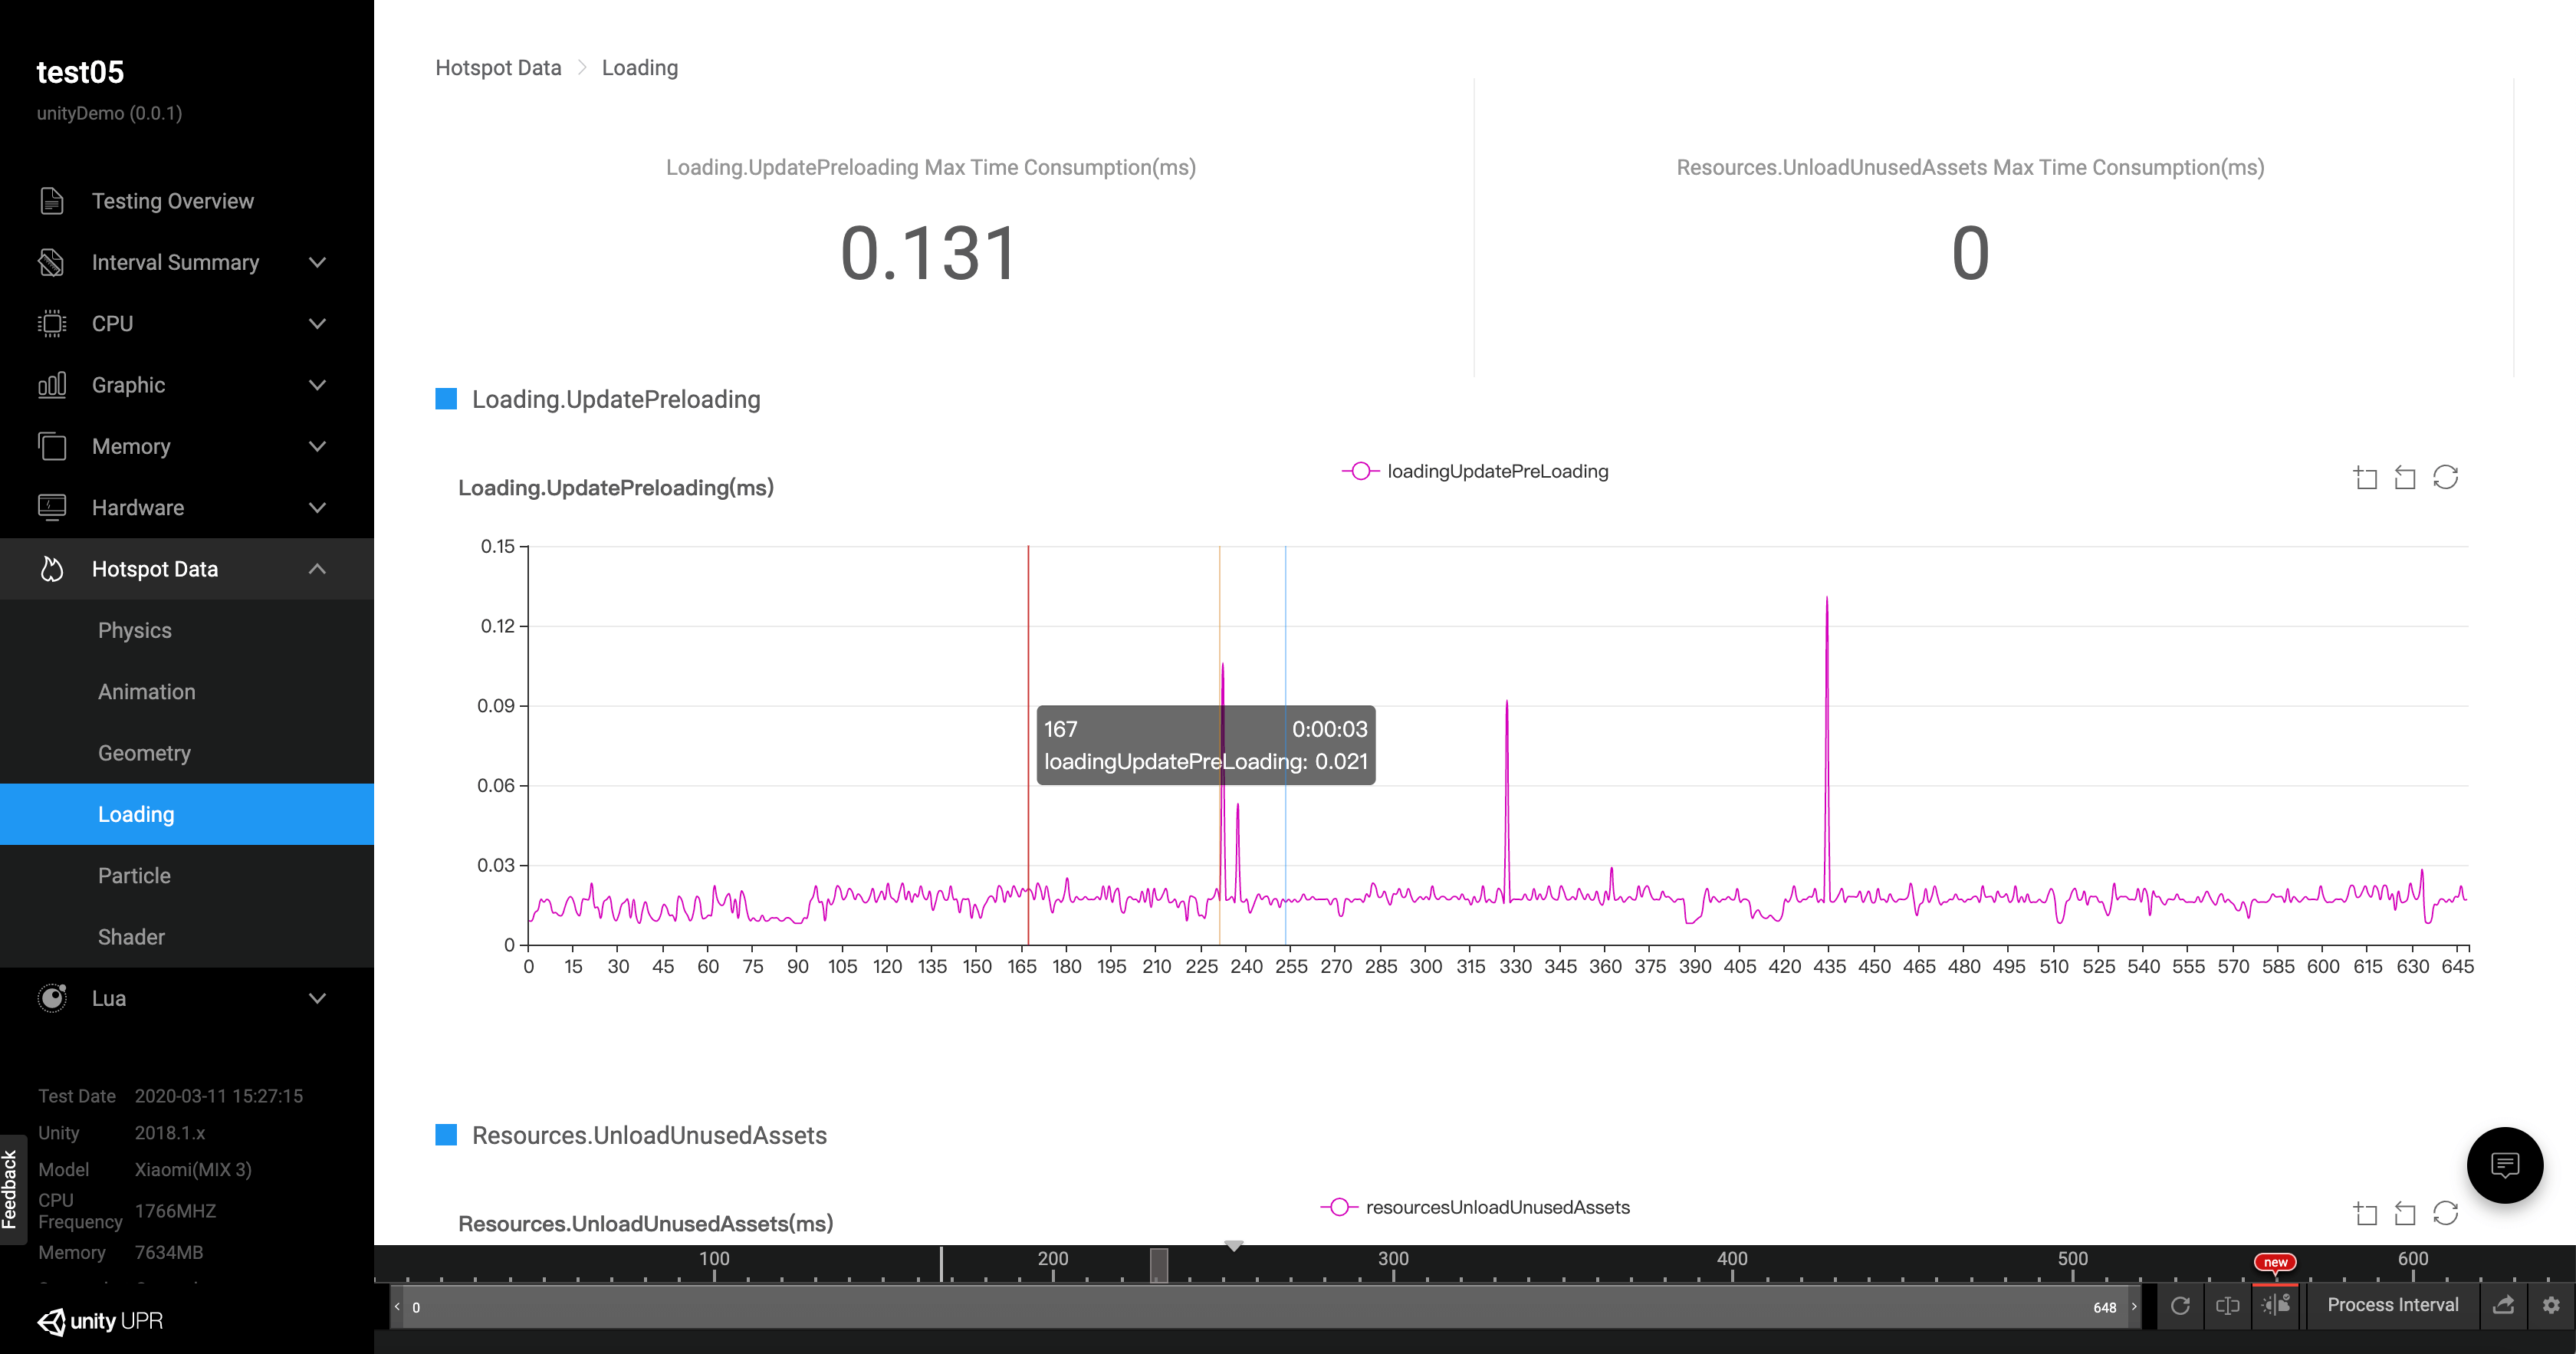Click the timeline range end arrow at 648
This screenshot has width=2576, height=1354.
pyautogui.click(x=2134, y=1307)
